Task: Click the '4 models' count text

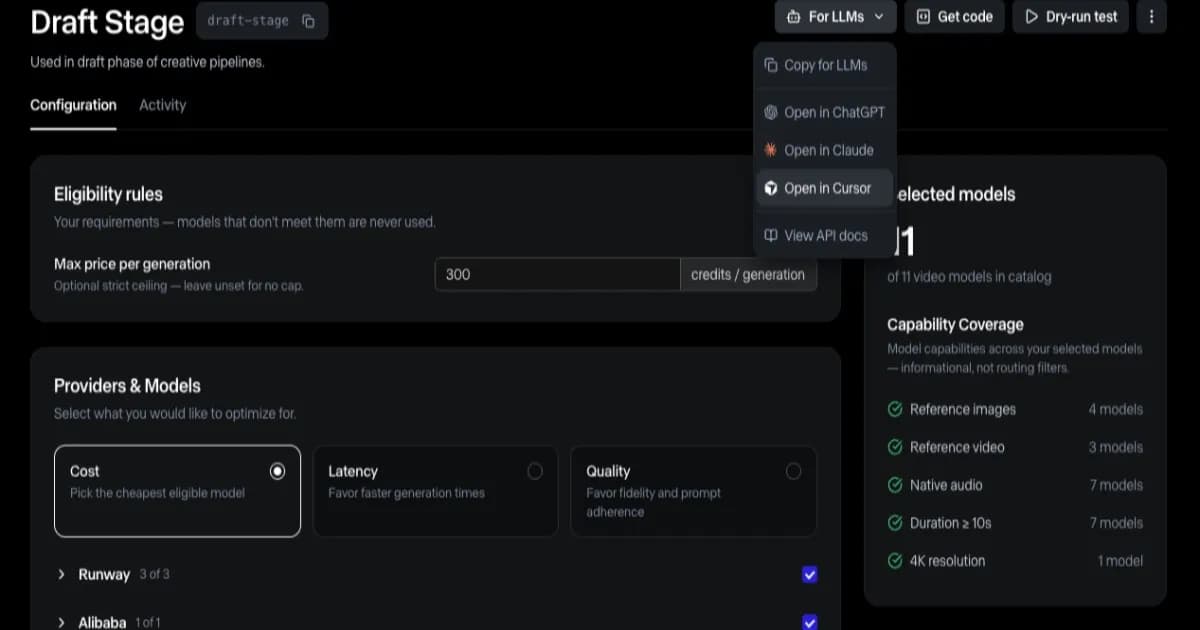Action: 1115,409
